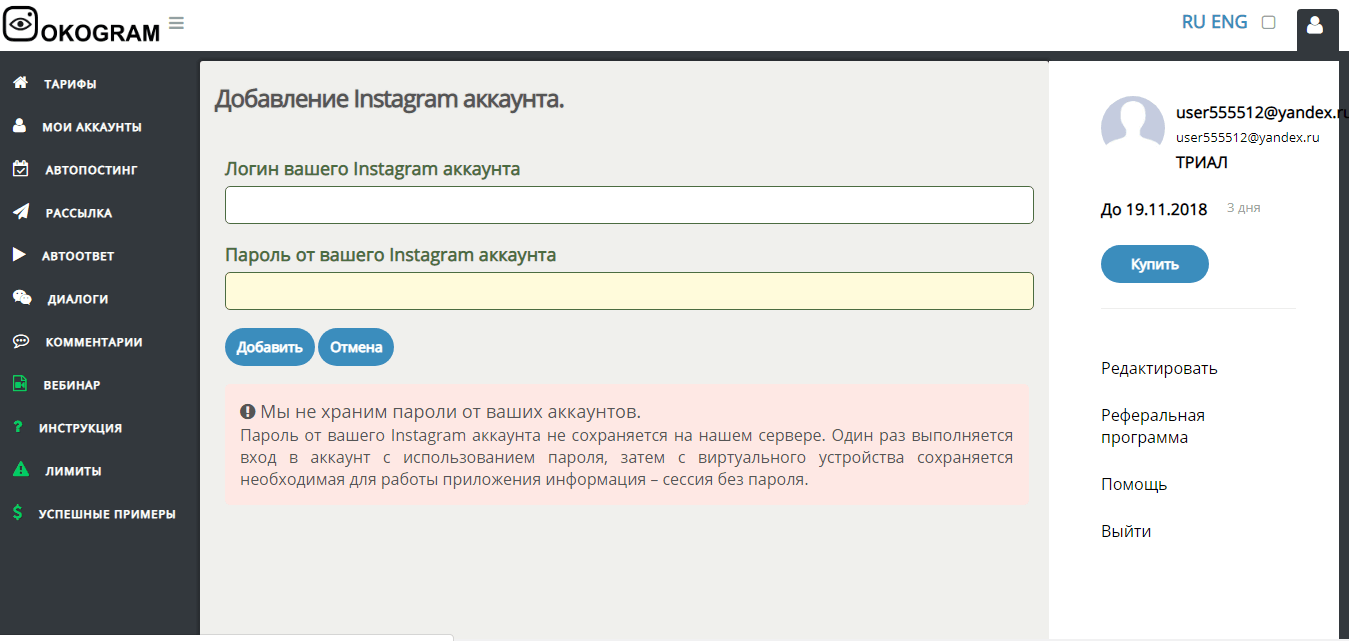Click the person icon beside Мои аккаунты
This screenshot has width=1349, height=641.
pos(19,126)
